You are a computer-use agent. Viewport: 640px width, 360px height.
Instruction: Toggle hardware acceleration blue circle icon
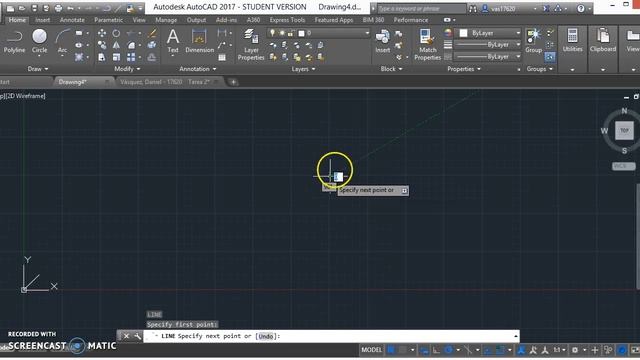pos(621,350)
